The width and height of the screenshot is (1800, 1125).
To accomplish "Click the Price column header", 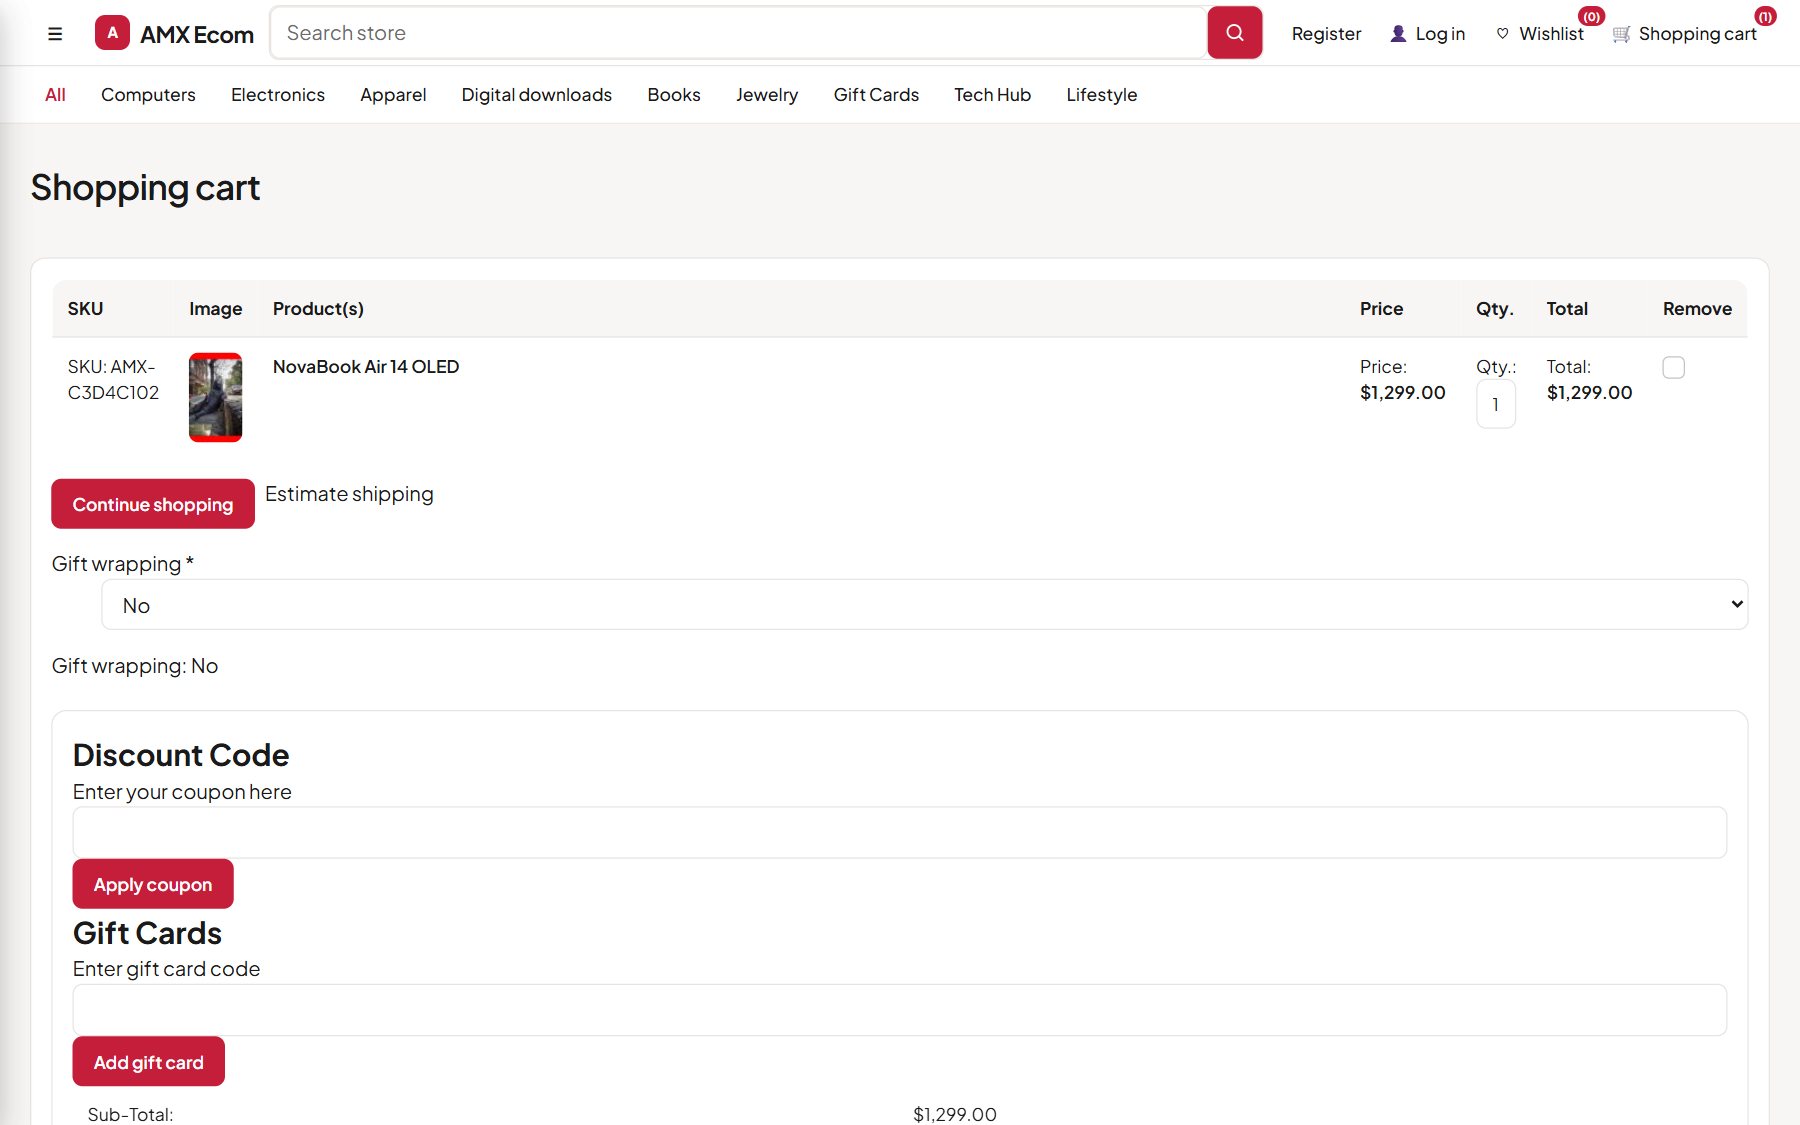I will pos(1381,309).
